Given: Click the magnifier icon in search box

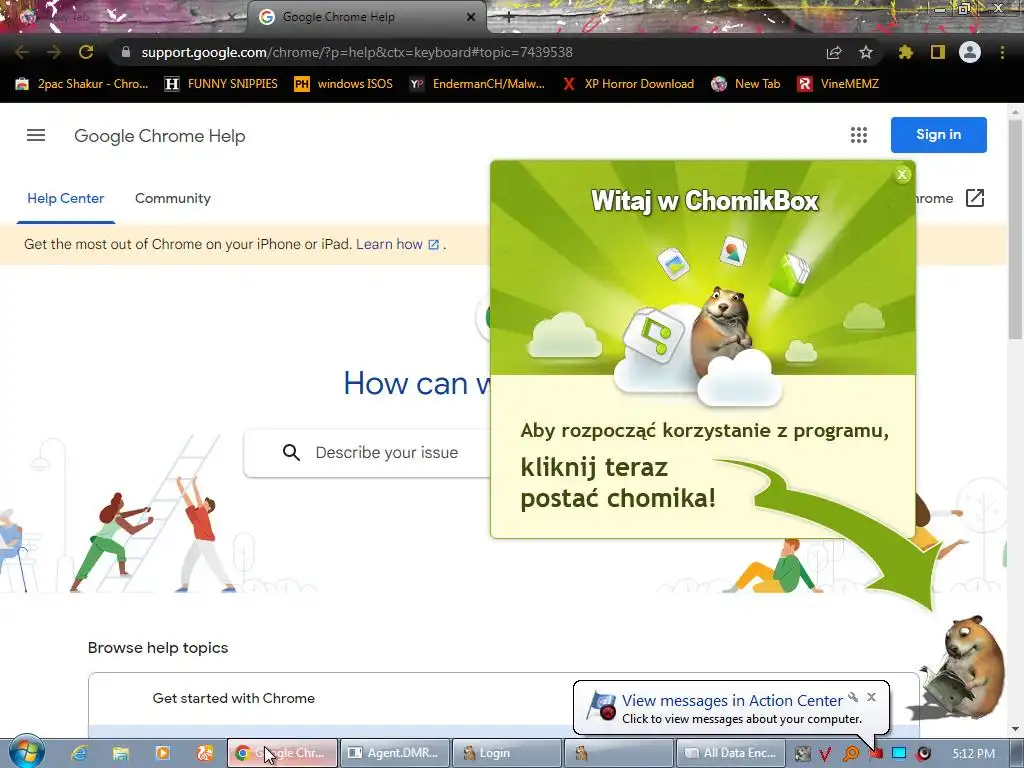Looking at the screenshot, I should tap(291, 453).
